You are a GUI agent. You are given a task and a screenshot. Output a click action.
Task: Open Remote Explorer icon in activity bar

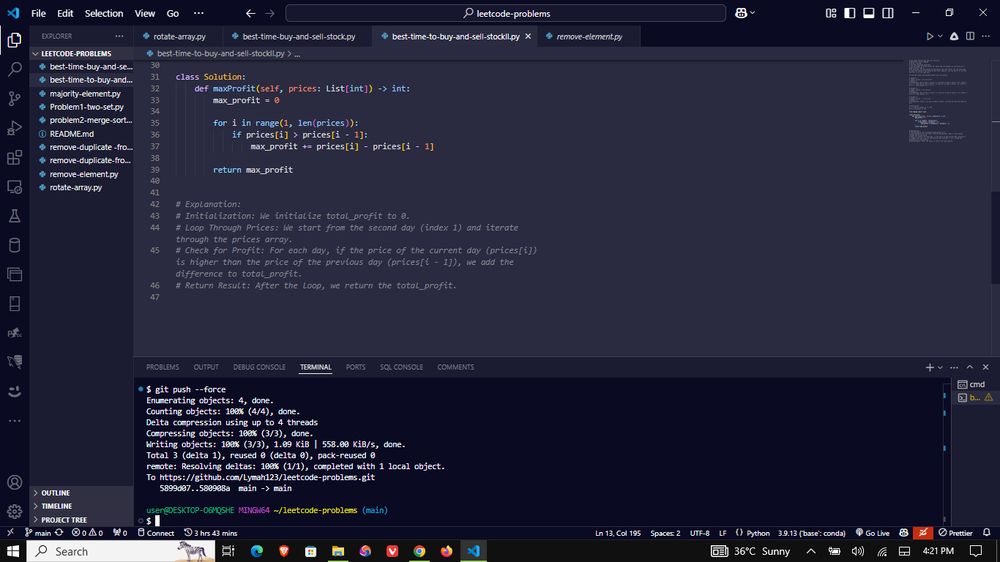coord(14,187)
